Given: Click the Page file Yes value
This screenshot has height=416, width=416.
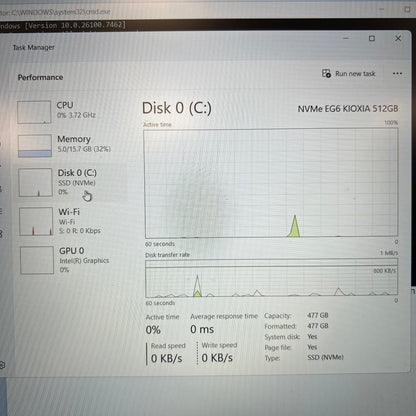Looking at the screenshot, I should pyautogui.click(x=312, y=347).
